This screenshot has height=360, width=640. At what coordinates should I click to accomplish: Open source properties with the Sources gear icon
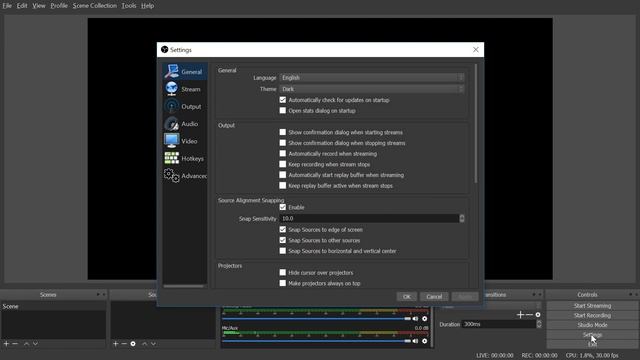click(x=133, y=344)
